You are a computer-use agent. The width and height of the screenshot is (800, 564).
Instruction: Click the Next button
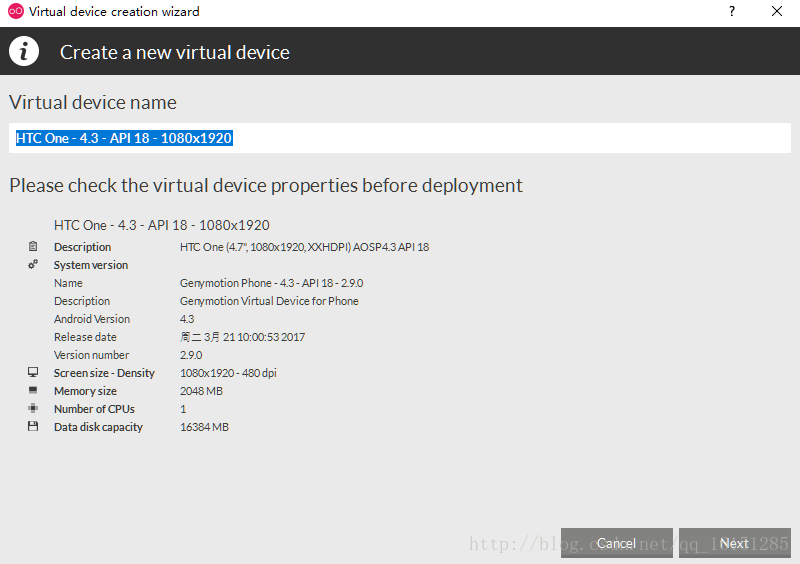coord(734,543)
